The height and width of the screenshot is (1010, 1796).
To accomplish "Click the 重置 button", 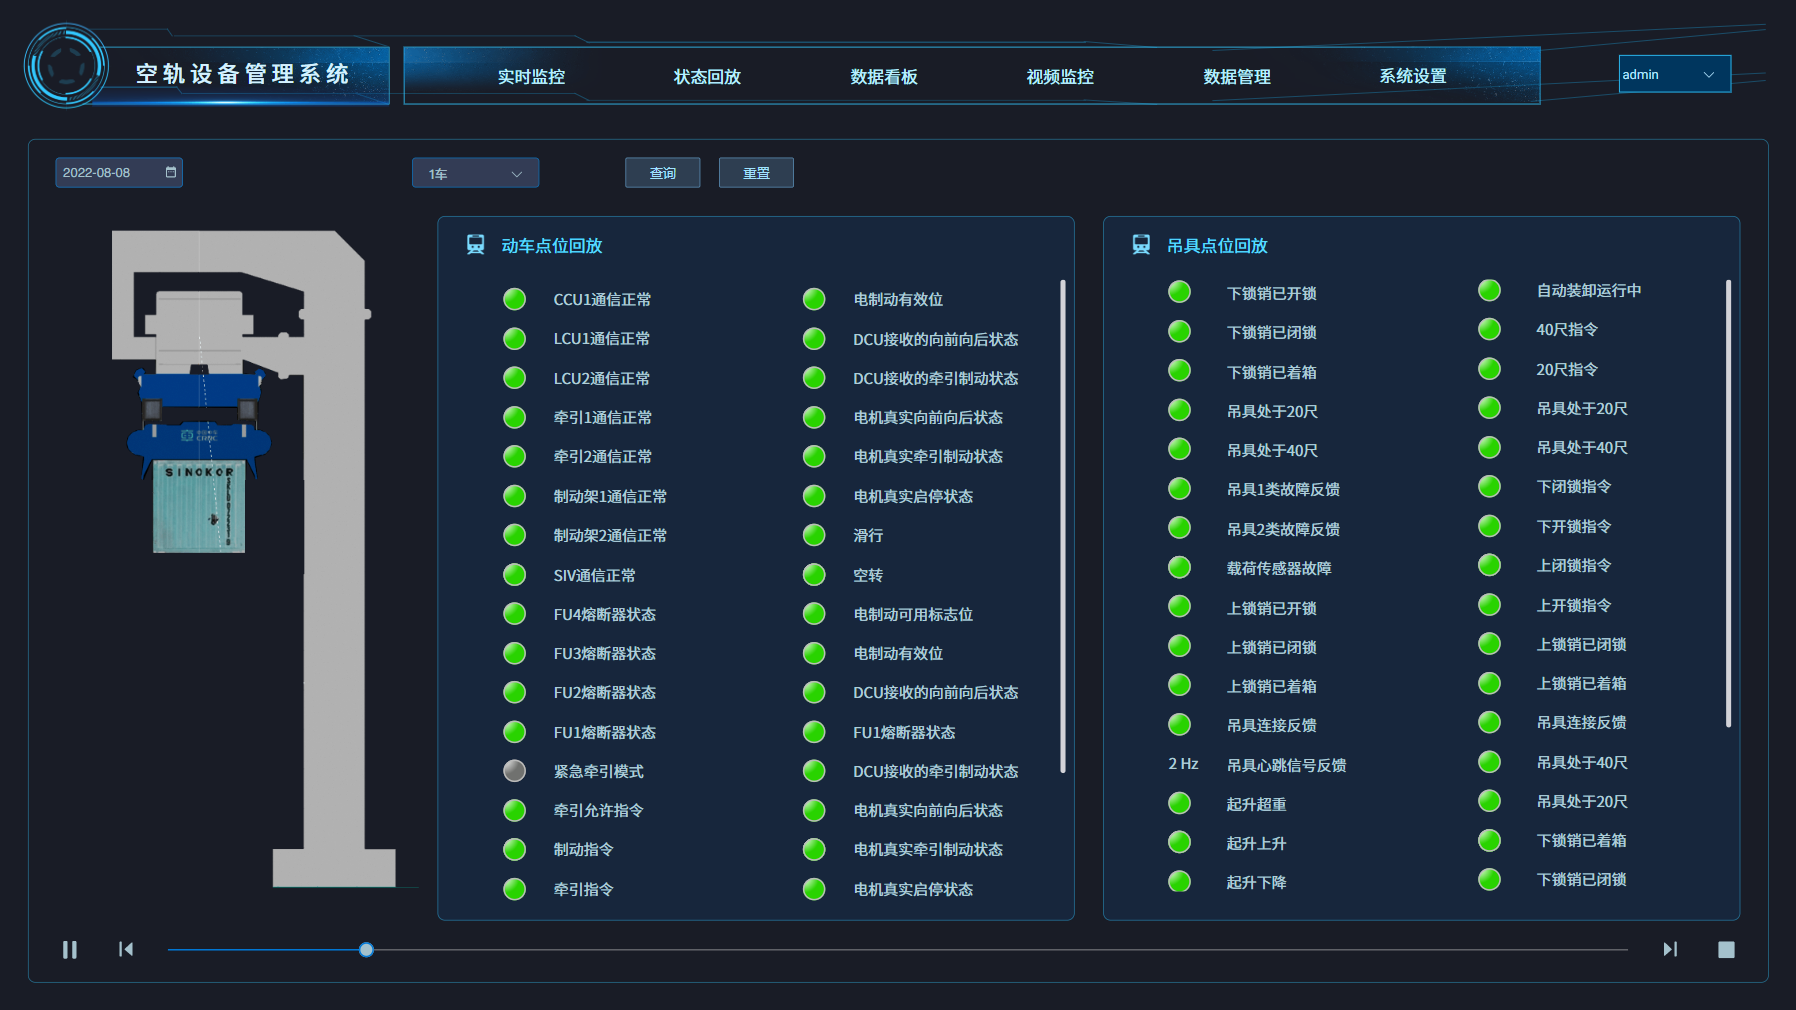I will [x=756, y=173].
